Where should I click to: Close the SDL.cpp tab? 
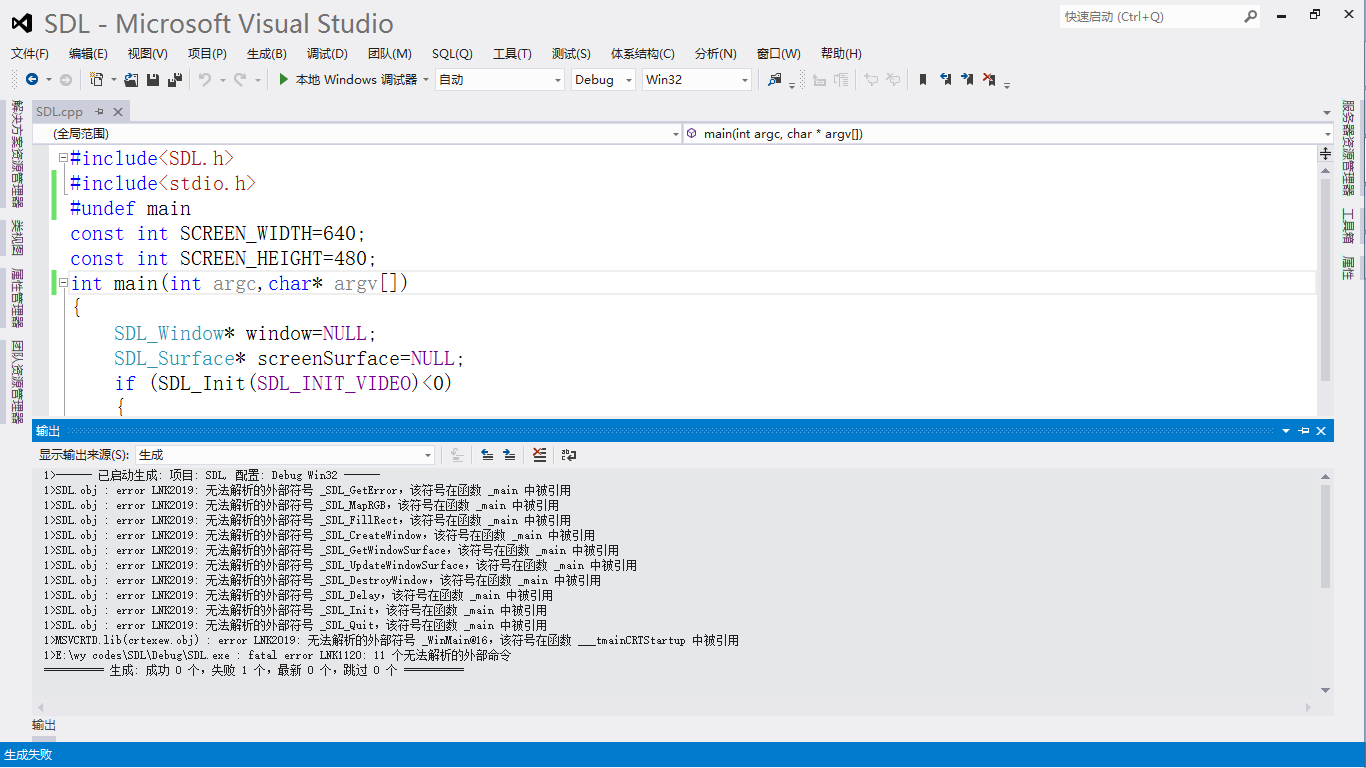(x=118, y=111)
